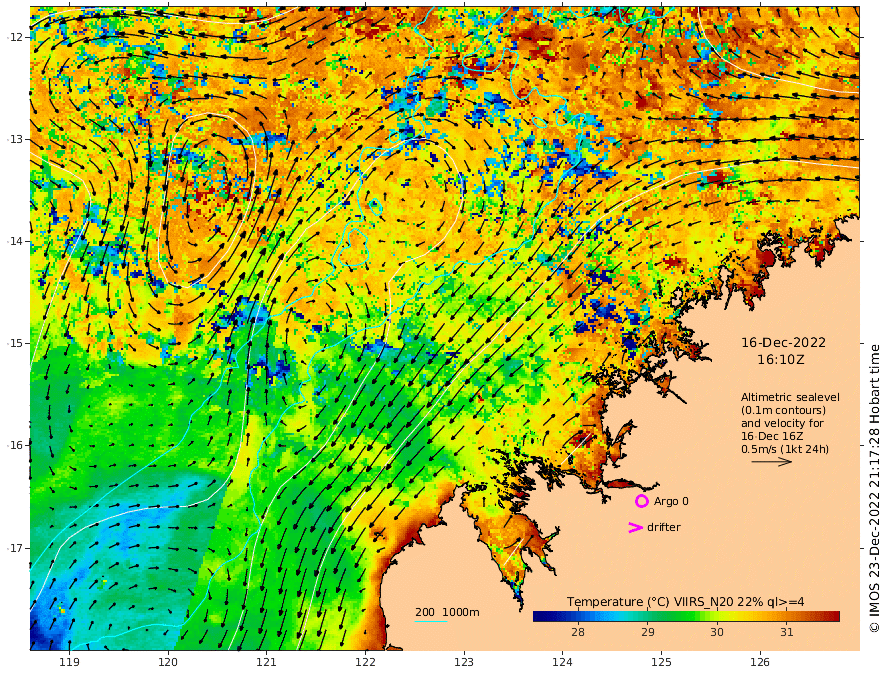Click latitude label '-14'

click(x=16, y=241)
